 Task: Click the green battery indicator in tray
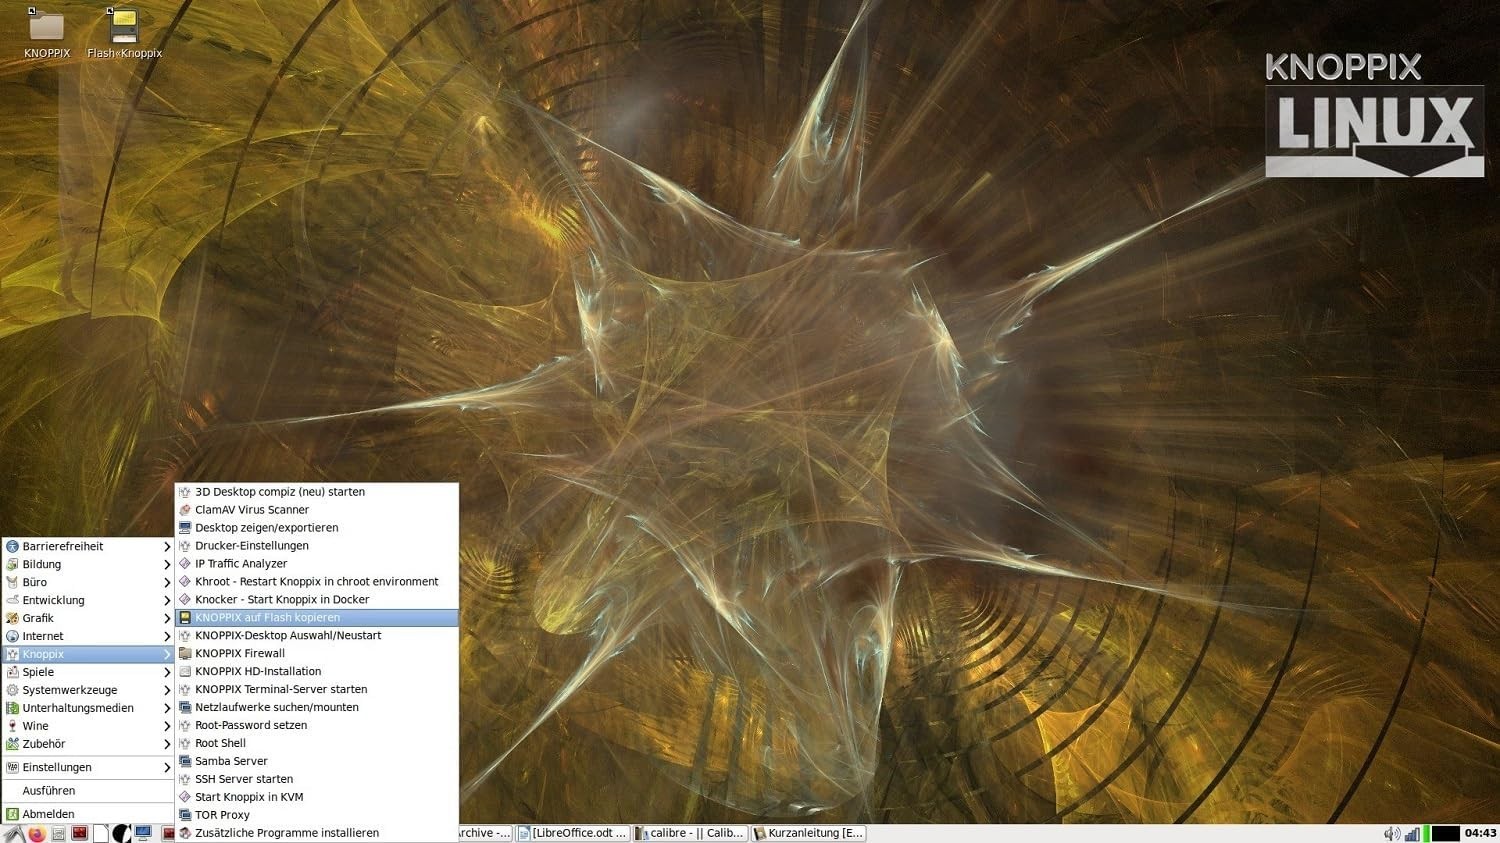(x=1427, y=834)
